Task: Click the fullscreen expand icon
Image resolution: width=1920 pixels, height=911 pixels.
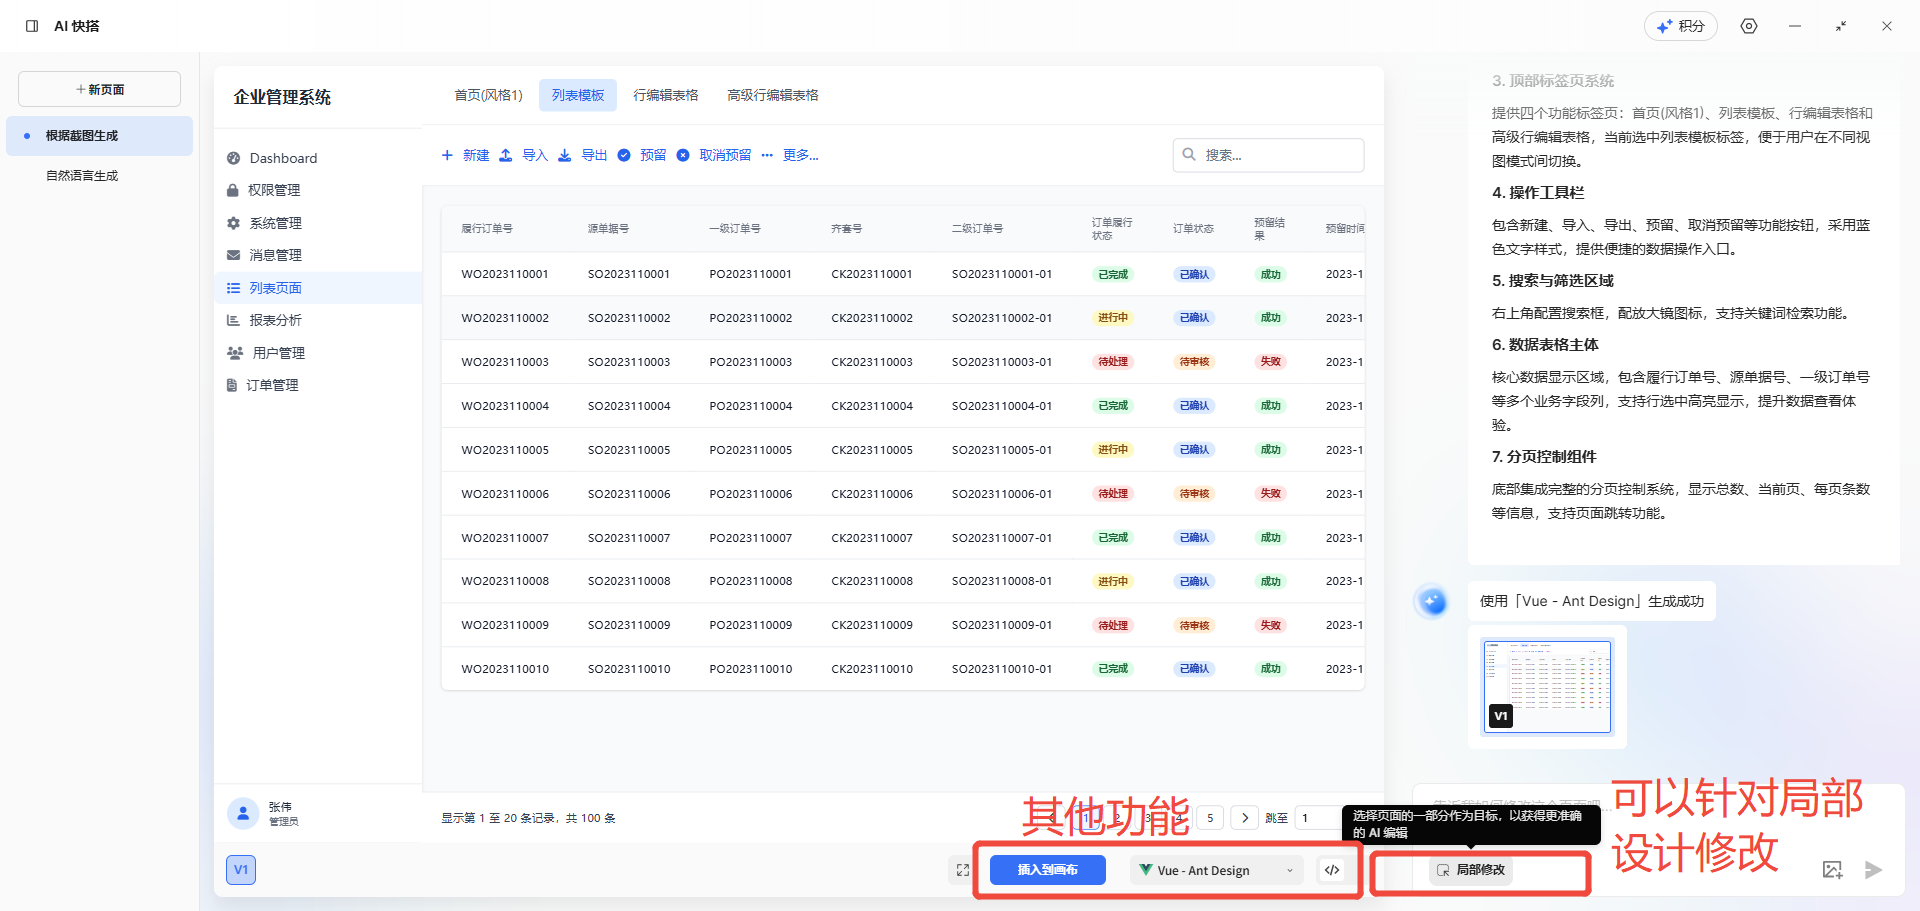Action: [962, 870]
